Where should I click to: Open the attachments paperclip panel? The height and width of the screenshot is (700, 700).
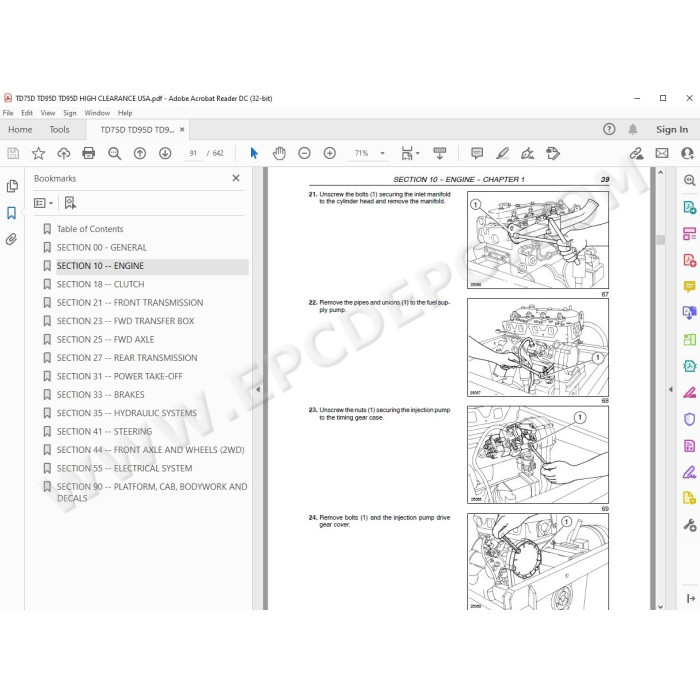click(12, 239)
